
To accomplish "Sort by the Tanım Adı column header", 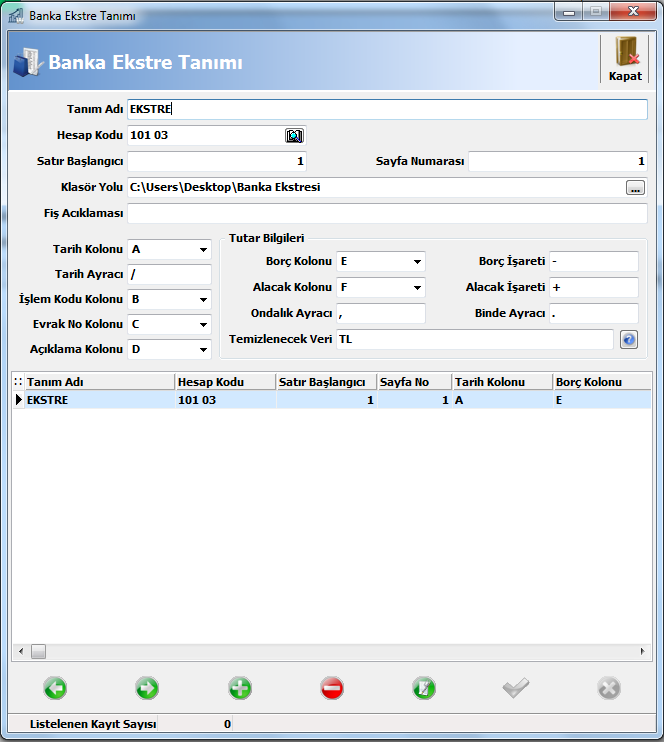I will (x=100, y=382).
